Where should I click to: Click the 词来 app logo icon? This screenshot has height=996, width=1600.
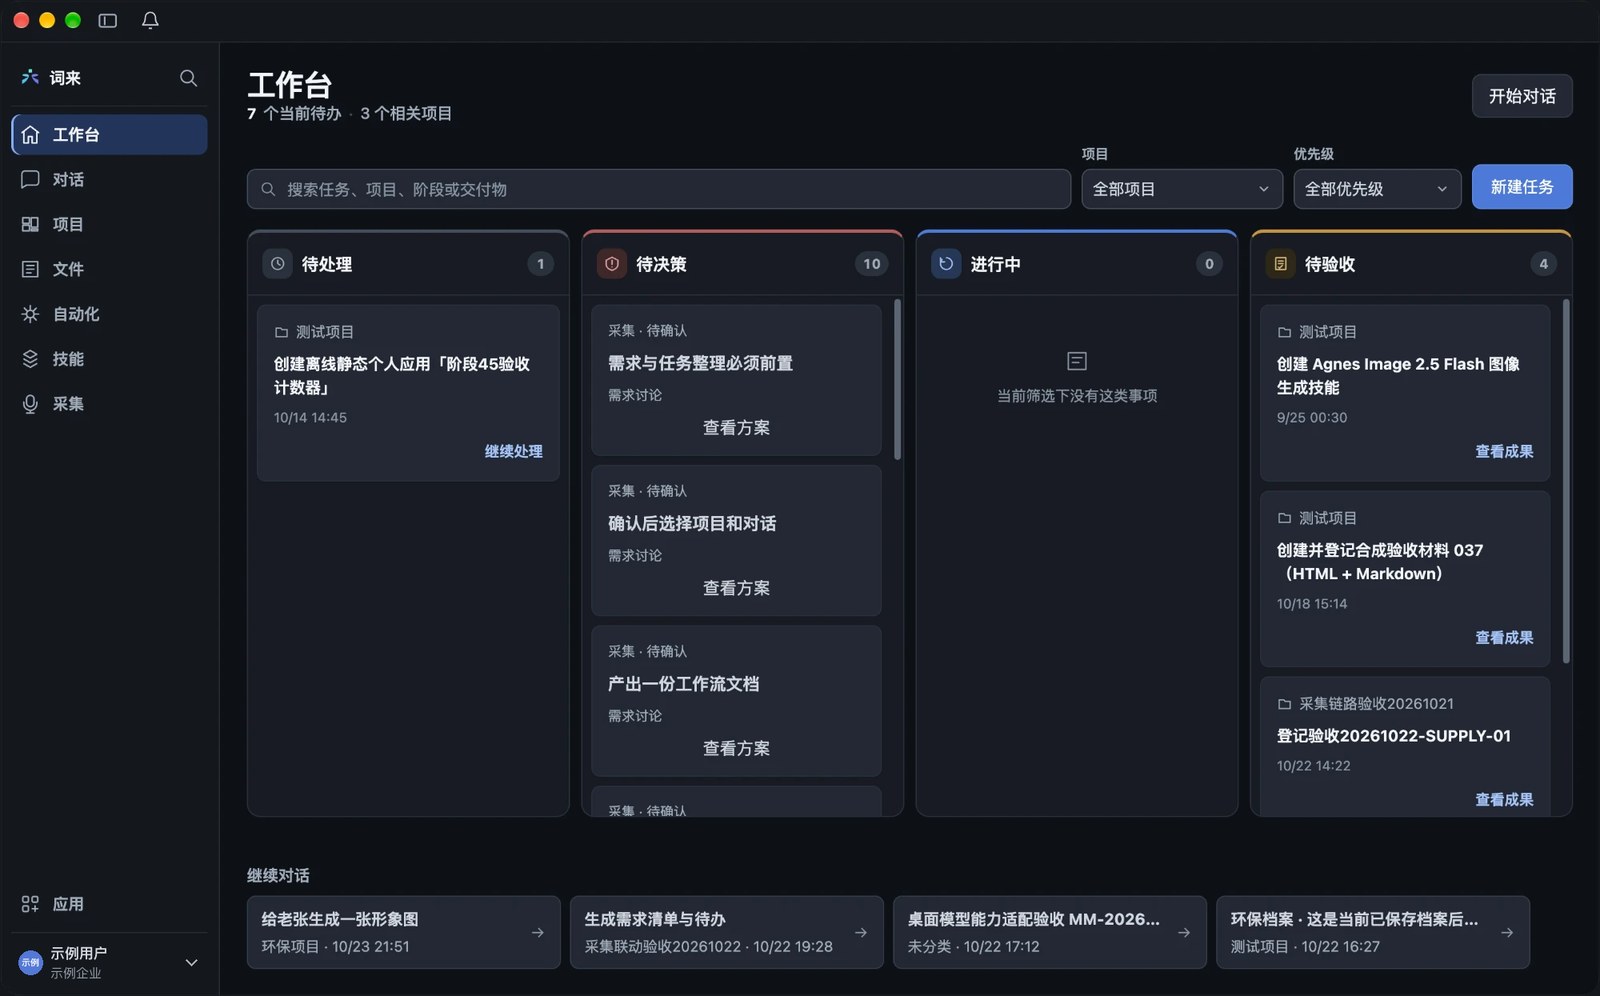pos(30,77)
